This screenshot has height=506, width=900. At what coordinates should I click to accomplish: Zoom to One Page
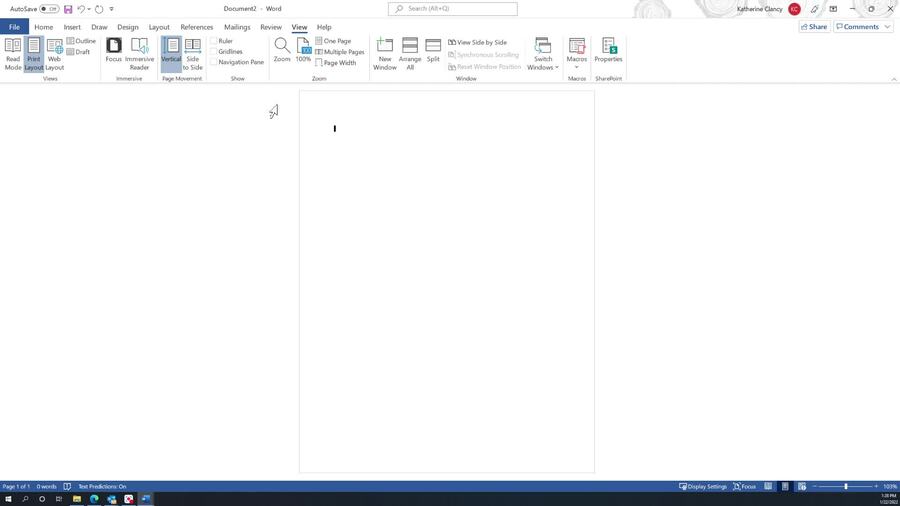333,41
